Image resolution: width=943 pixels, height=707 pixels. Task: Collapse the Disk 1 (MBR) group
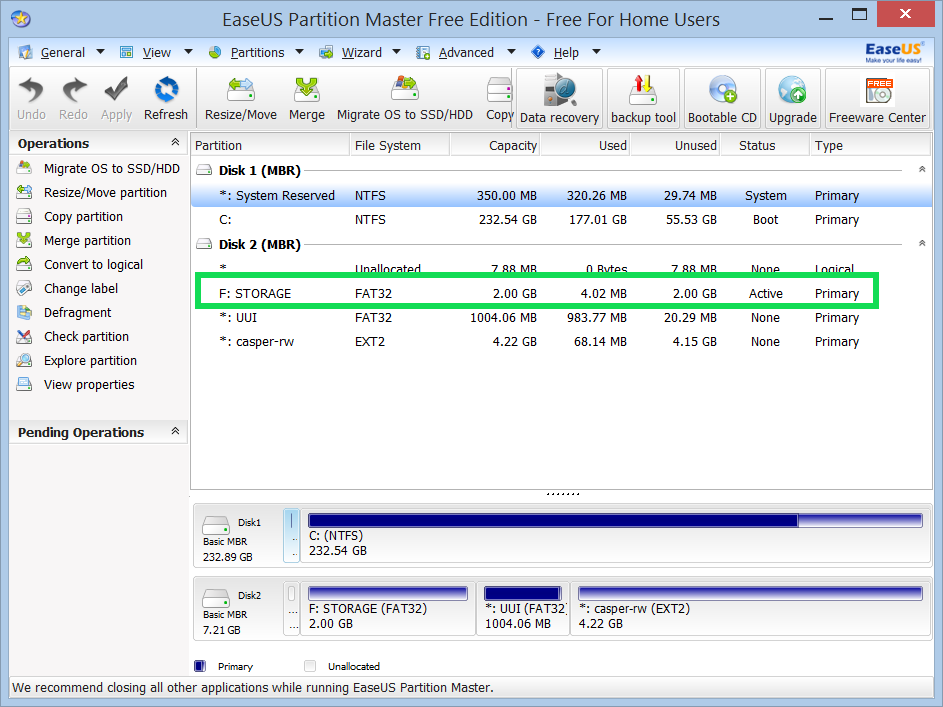point(922,170)
